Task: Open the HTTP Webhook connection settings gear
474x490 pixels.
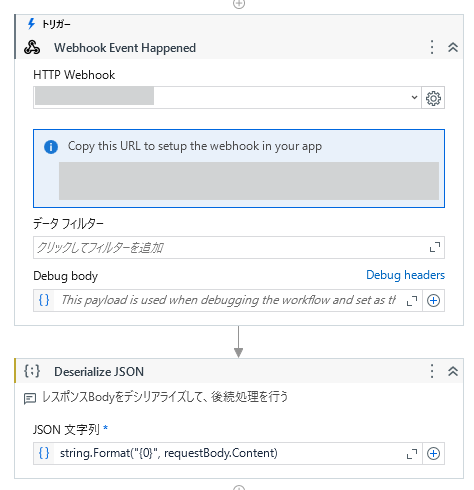Action: 433,98
